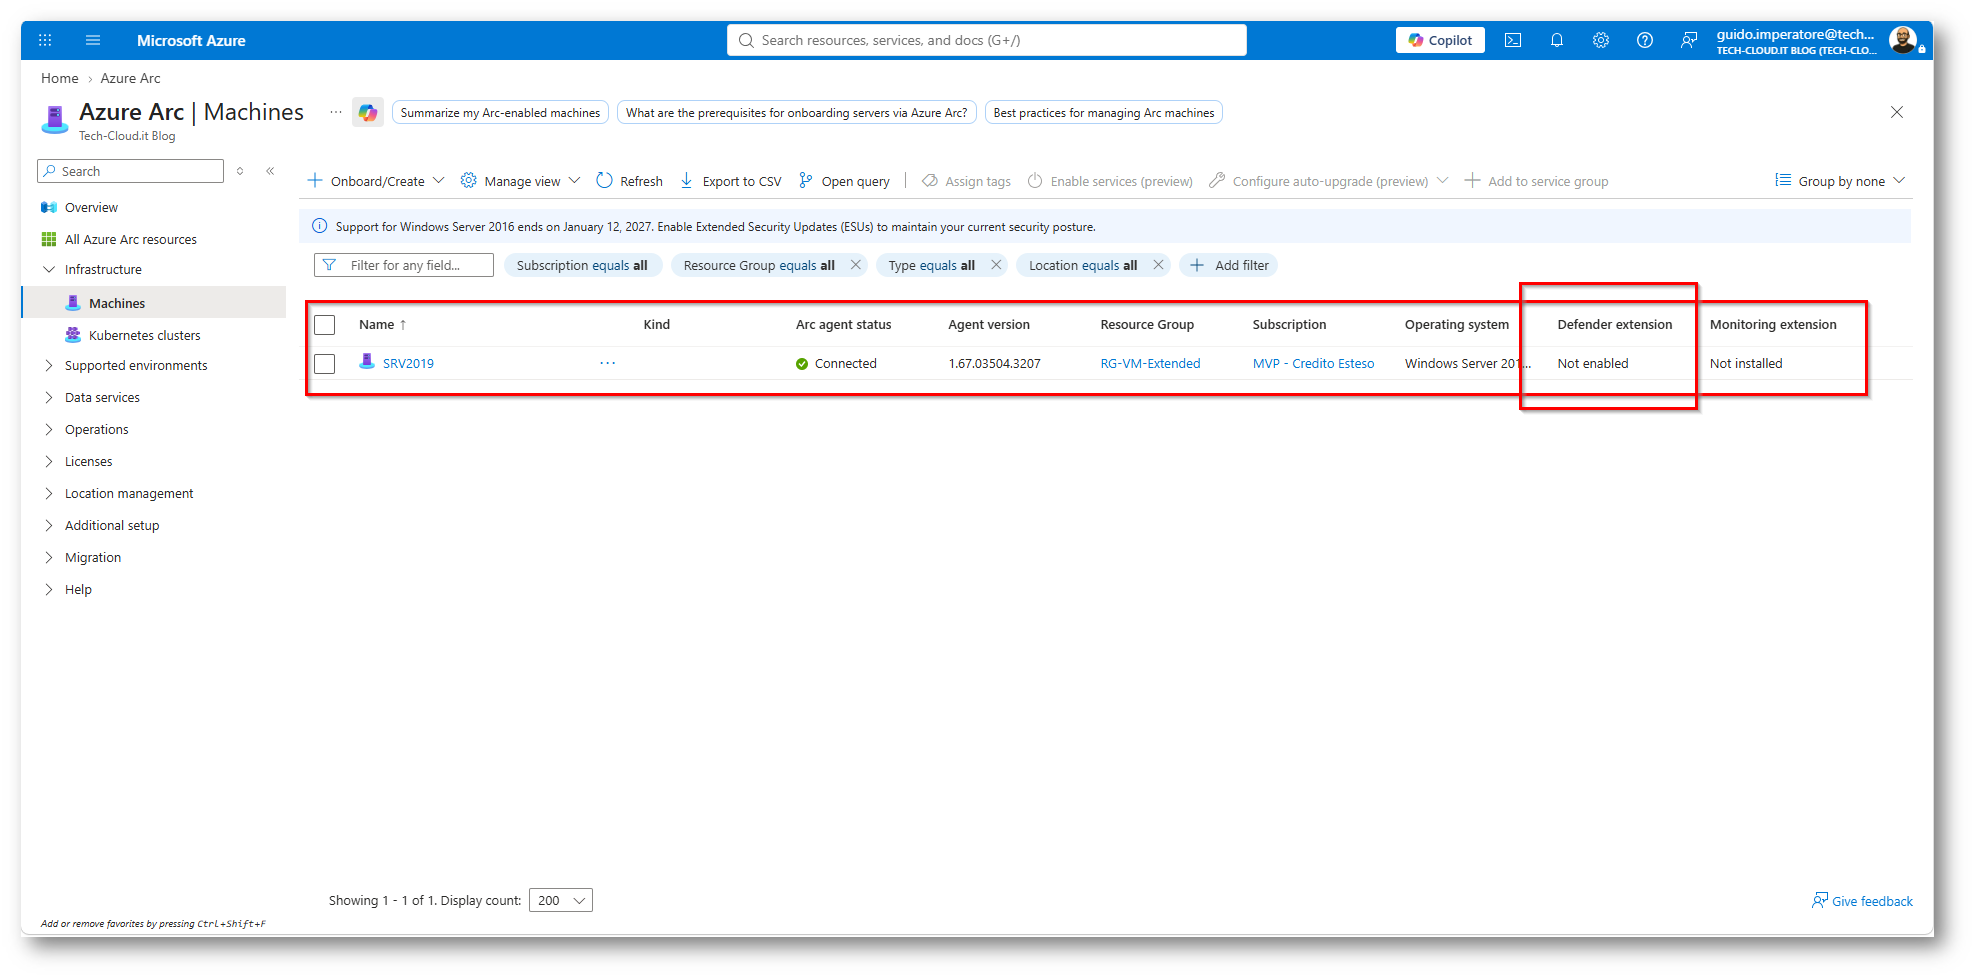Open the Azure portal apps grid icon
The height and width of the screenshot is (979, 1976).
(x=45, y=40)
